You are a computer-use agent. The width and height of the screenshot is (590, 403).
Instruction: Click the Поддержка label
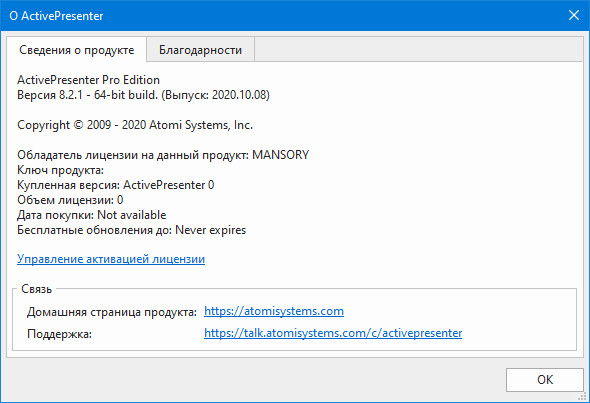(59, 334)
